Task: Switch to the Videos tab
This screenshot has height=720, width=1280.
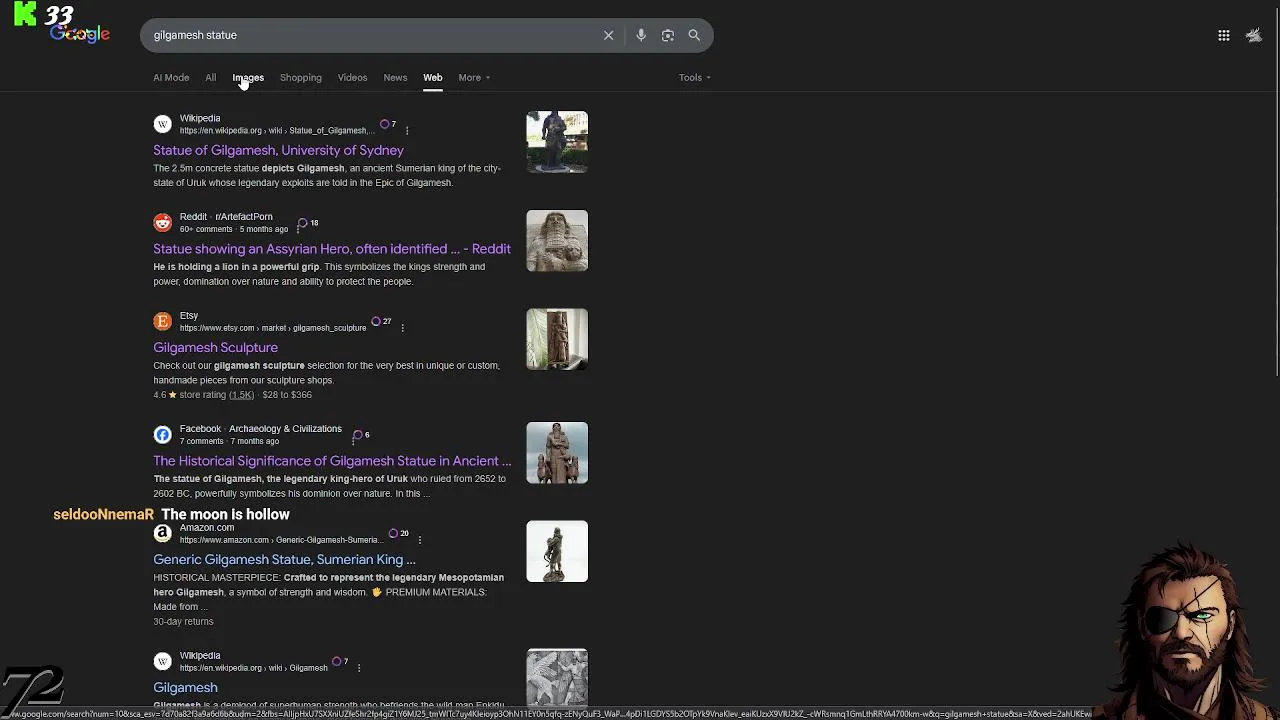Action: pyautogui.click(x=352, y=77)
